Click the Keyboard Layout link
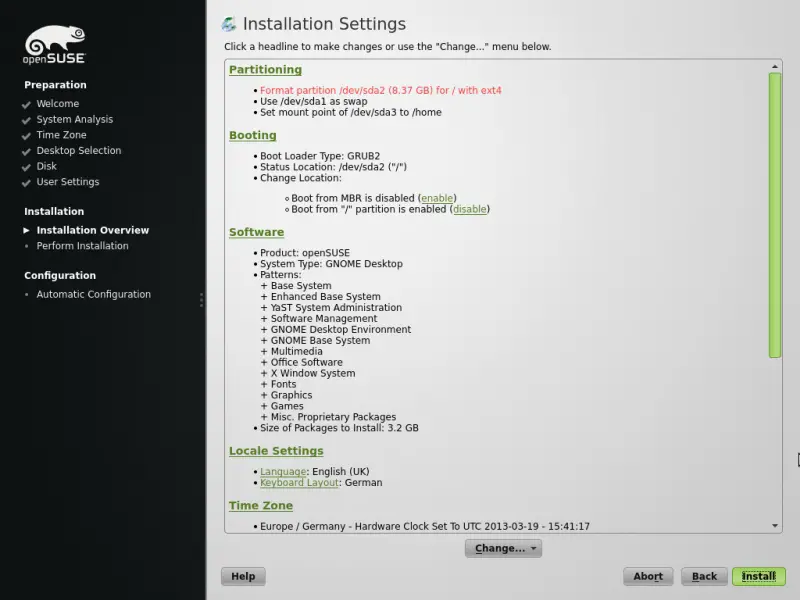 pyautogui.click(x=299, y=483)
